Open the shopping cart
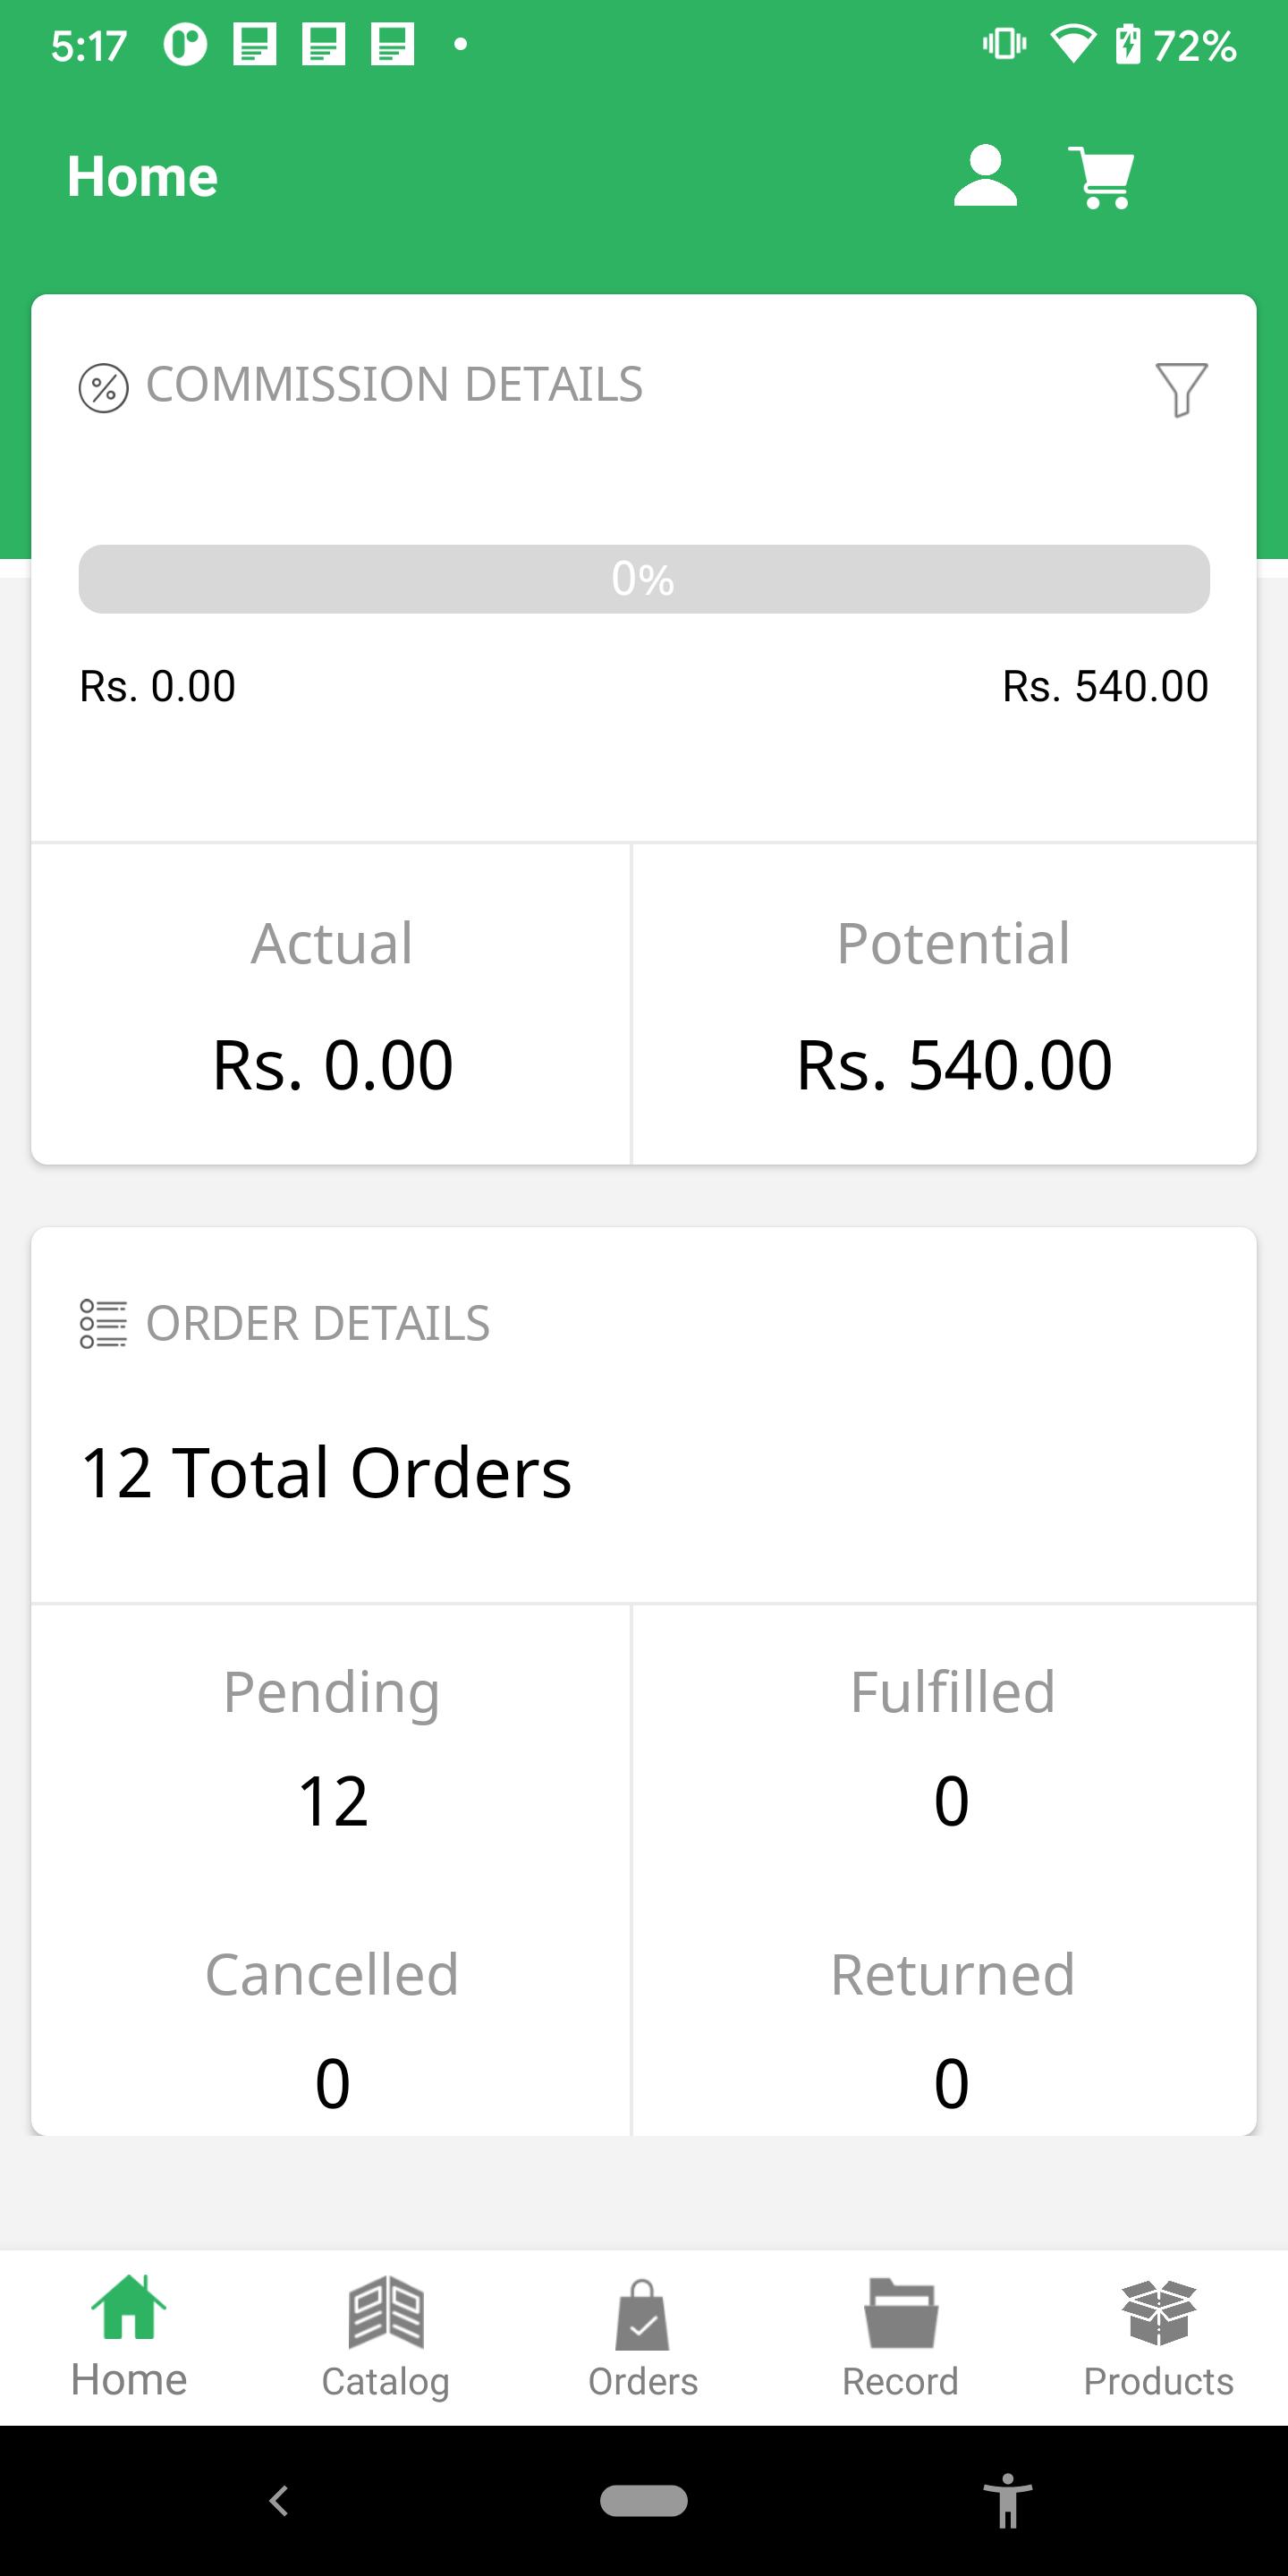The height and width of the screenshot is (2576, 1288). pyautogui.click(x=1102, y=177)
